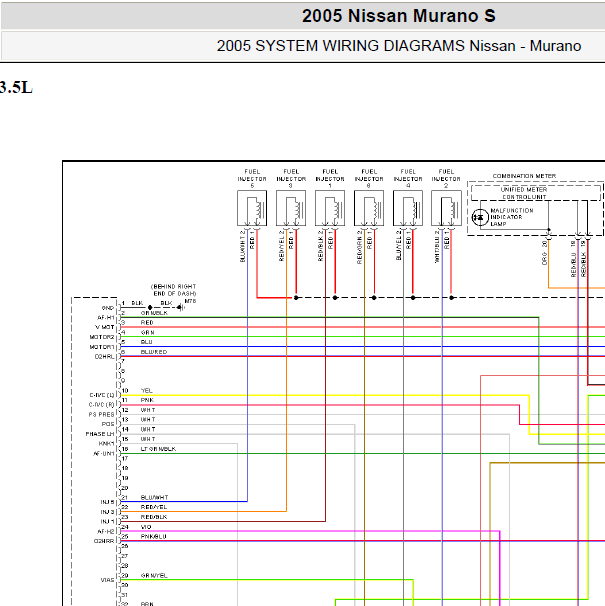
Task: Select the 'BLU/WHT' wire label at pin 21
Action: [154, 497]
